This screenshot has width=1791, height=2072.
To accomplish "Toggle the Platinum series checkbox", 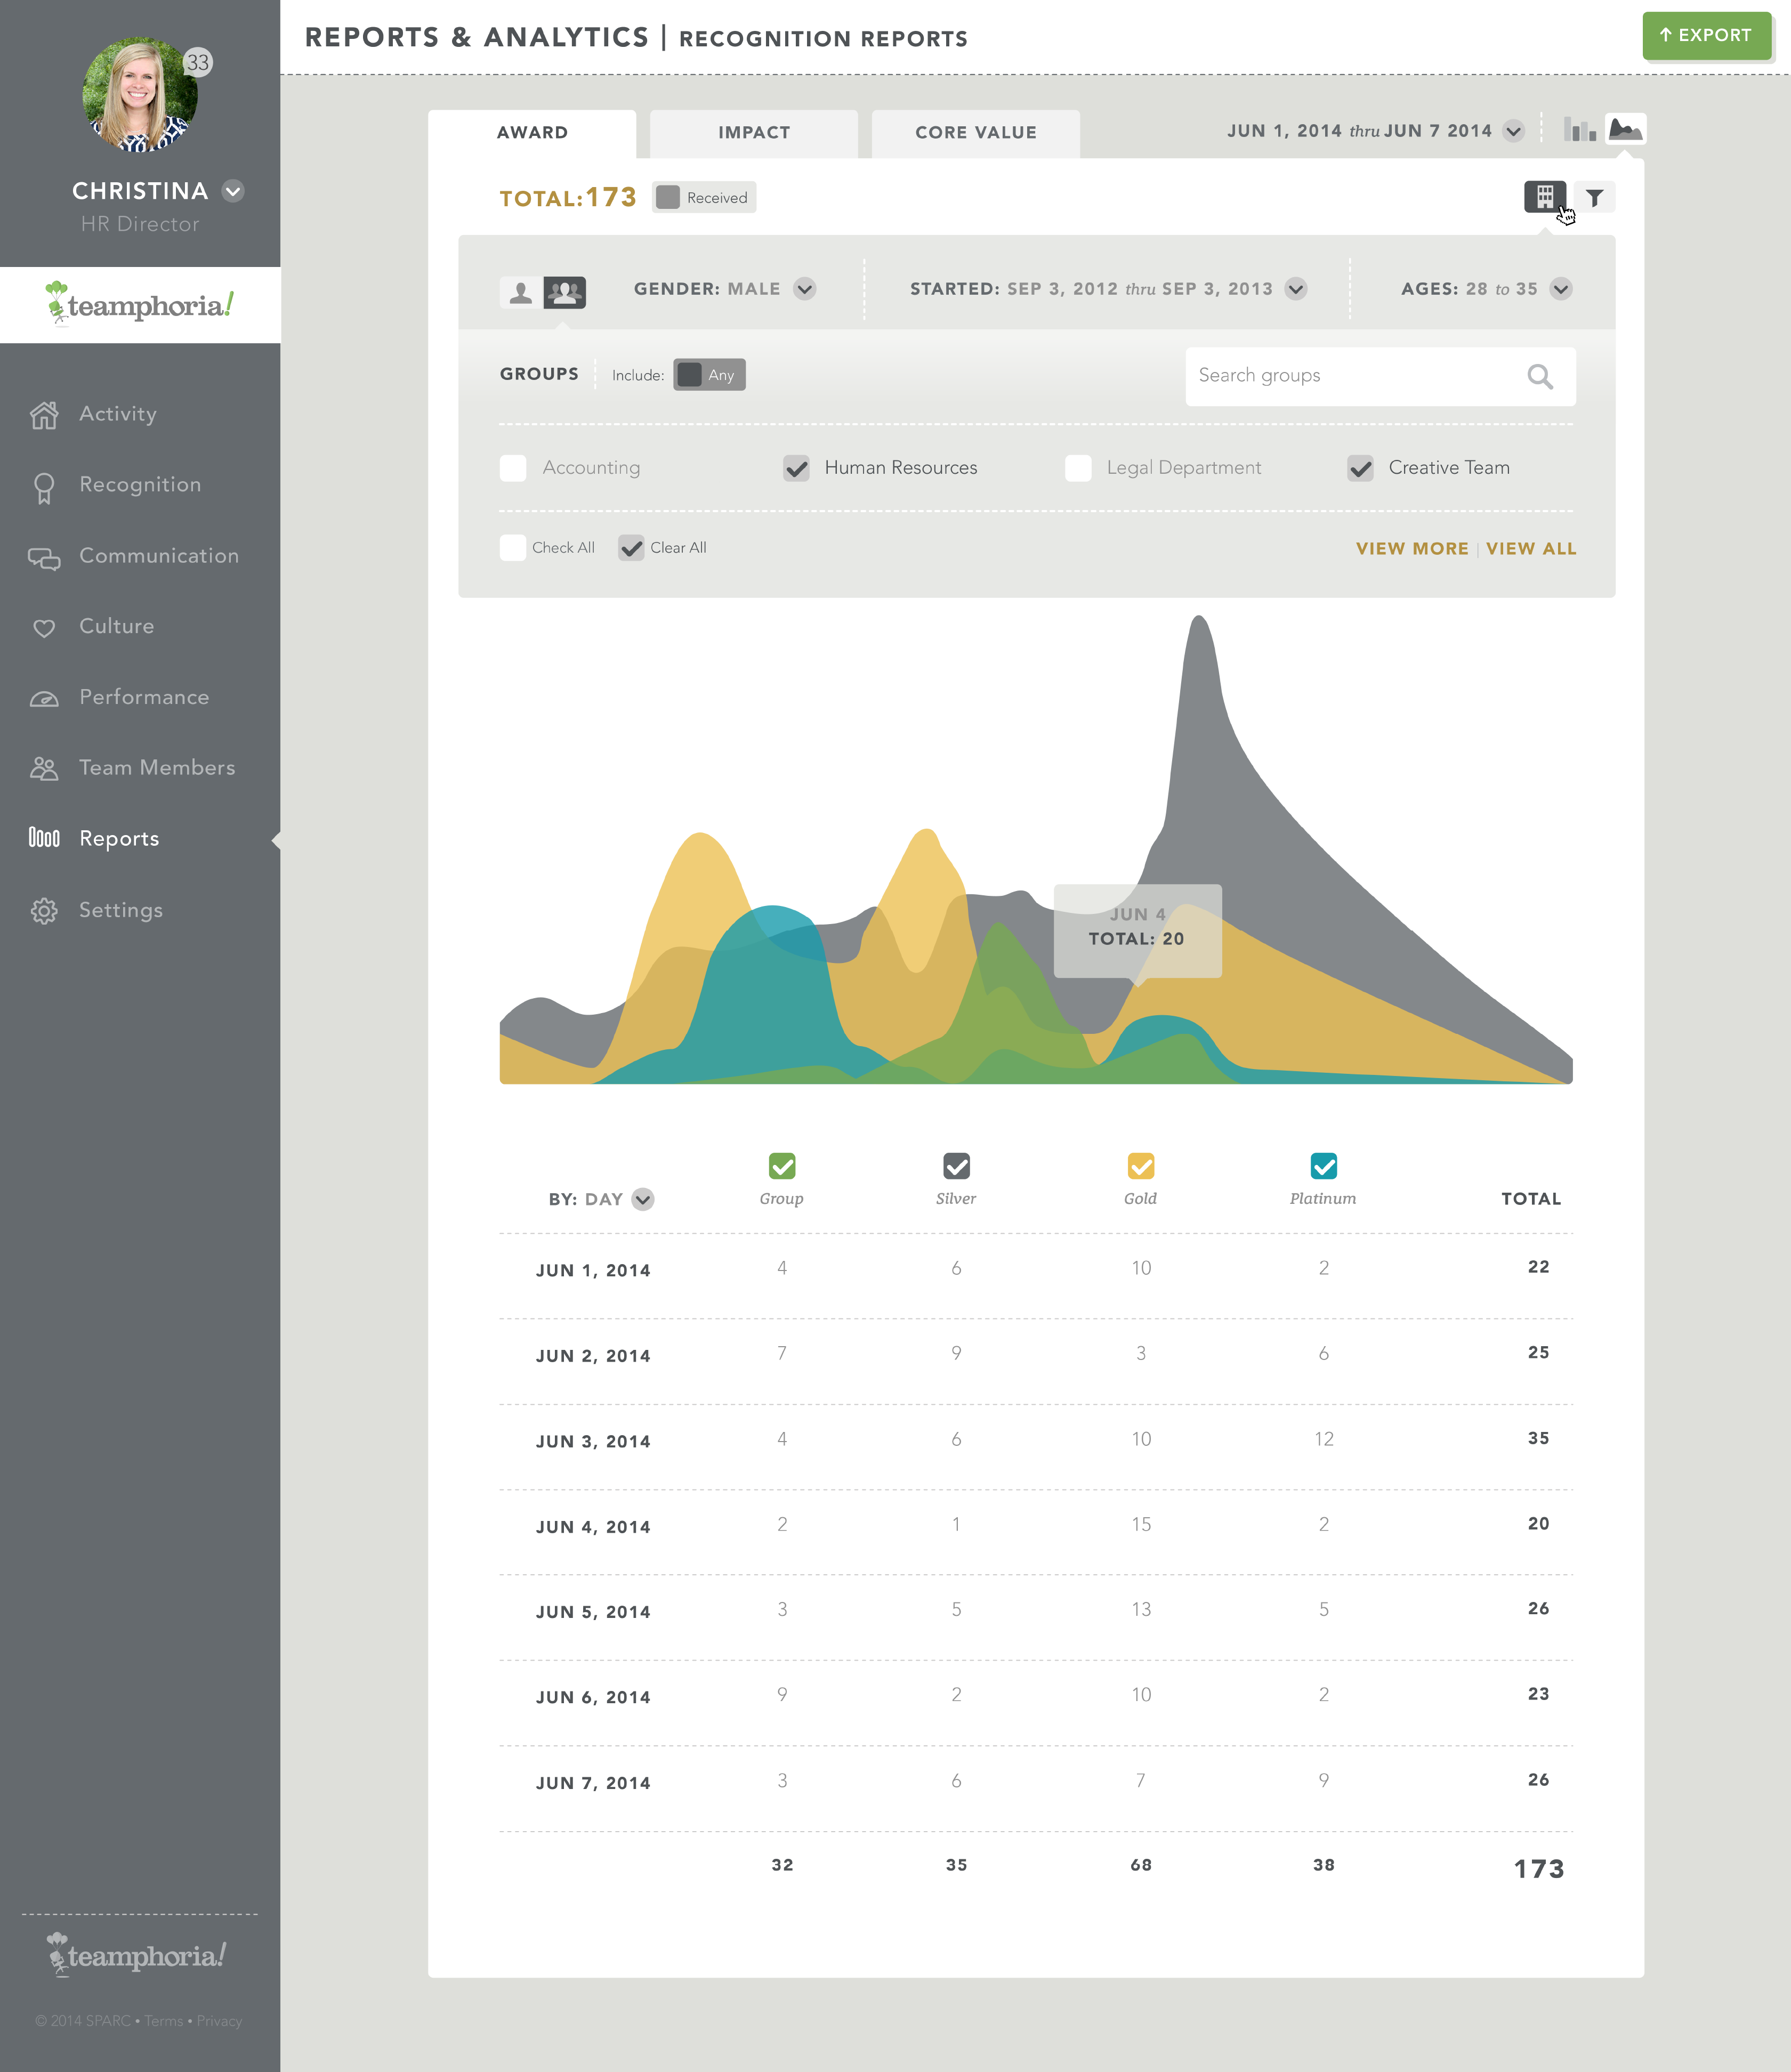I will coord(1323,1166).
